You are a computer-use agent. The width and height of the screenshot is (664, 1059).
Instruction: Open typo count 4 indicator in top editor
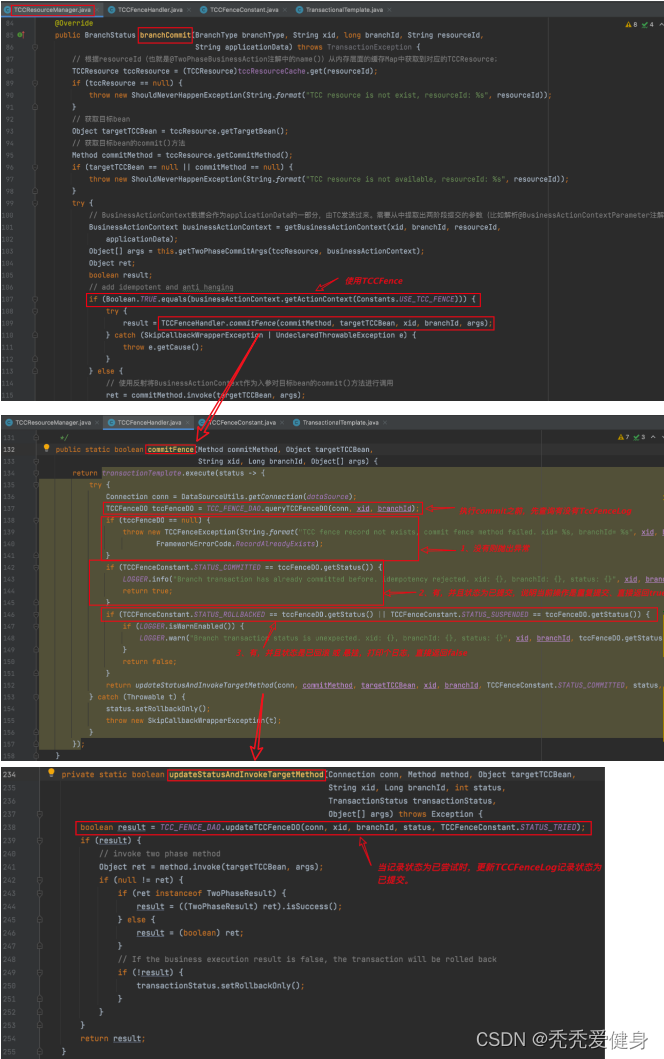point(647,24)
